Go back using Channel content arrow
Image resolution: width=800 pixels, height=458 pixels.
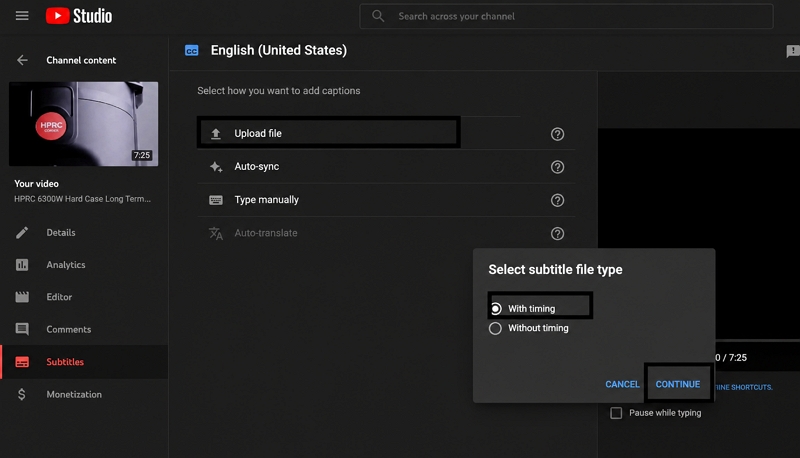22,60
